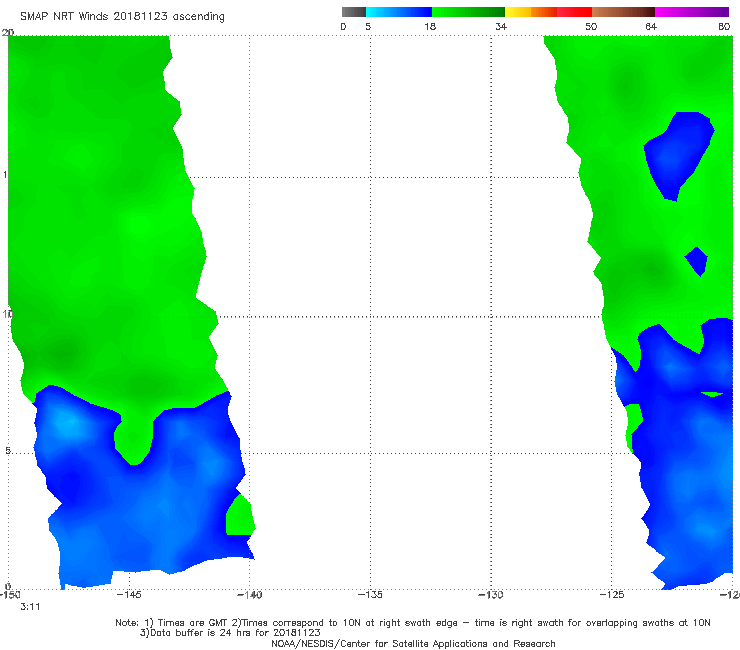Click the color bar label '50'

(x=591, y=27)
